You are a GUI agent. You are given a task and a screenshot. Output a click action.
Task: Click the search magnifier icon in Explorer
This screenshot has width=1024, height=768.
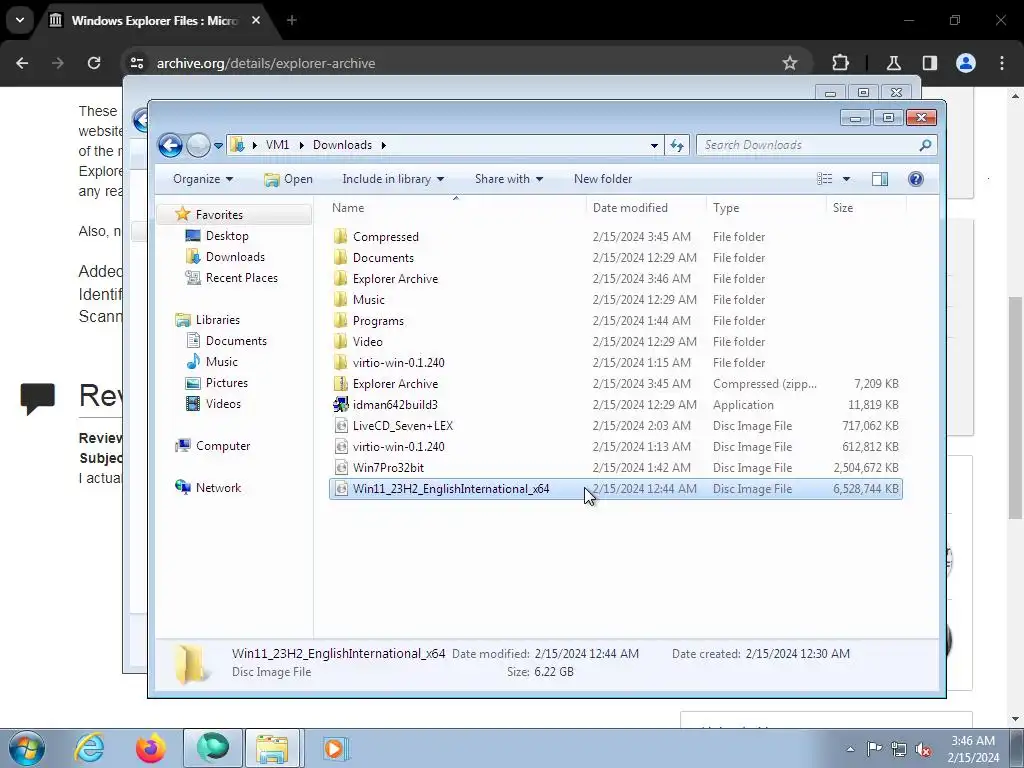tap(925, 145)
